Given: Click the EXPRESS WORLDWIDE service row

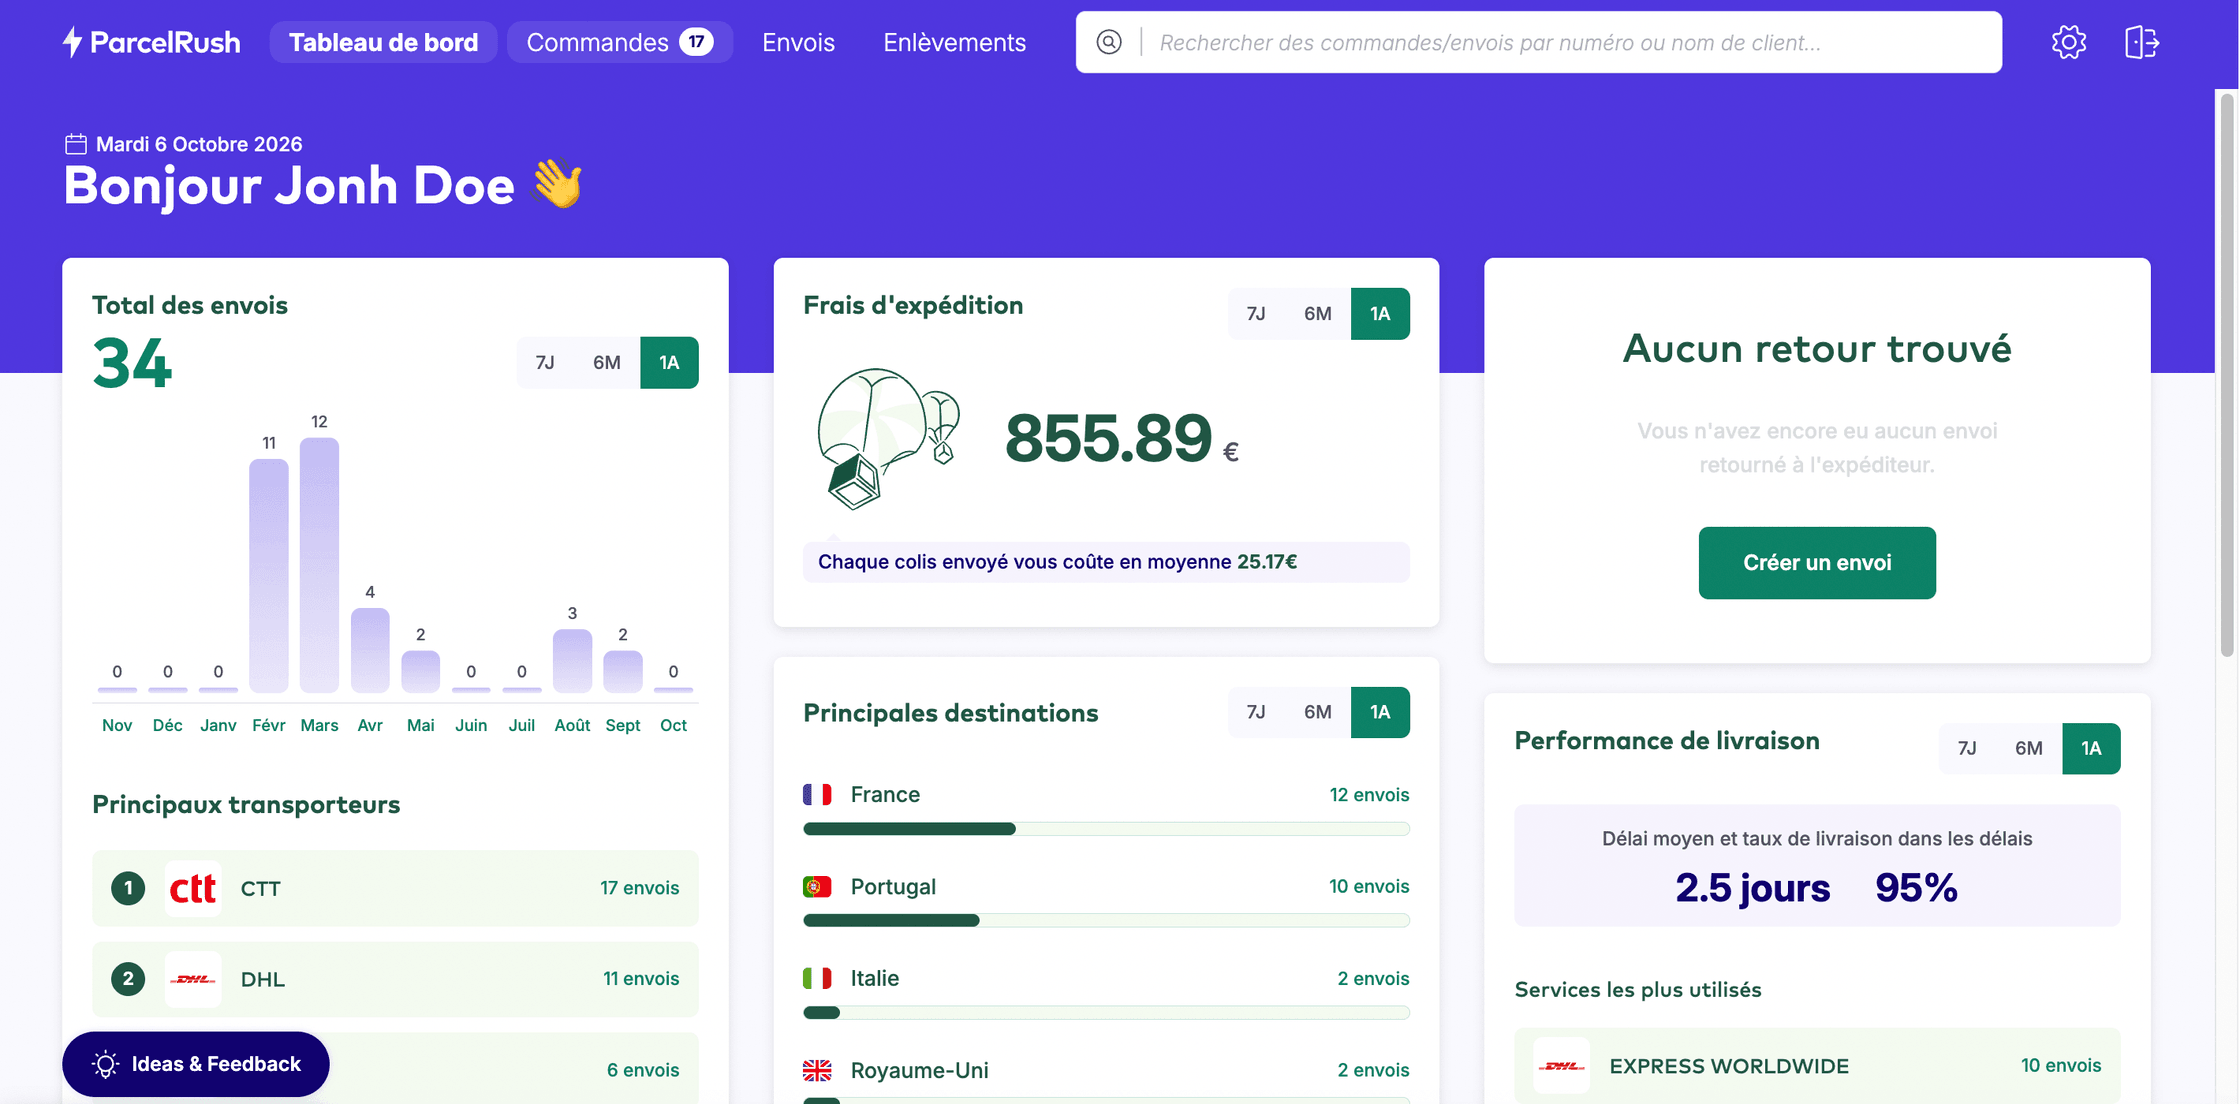Looking at the screenshot, I should point(1817,1066).
